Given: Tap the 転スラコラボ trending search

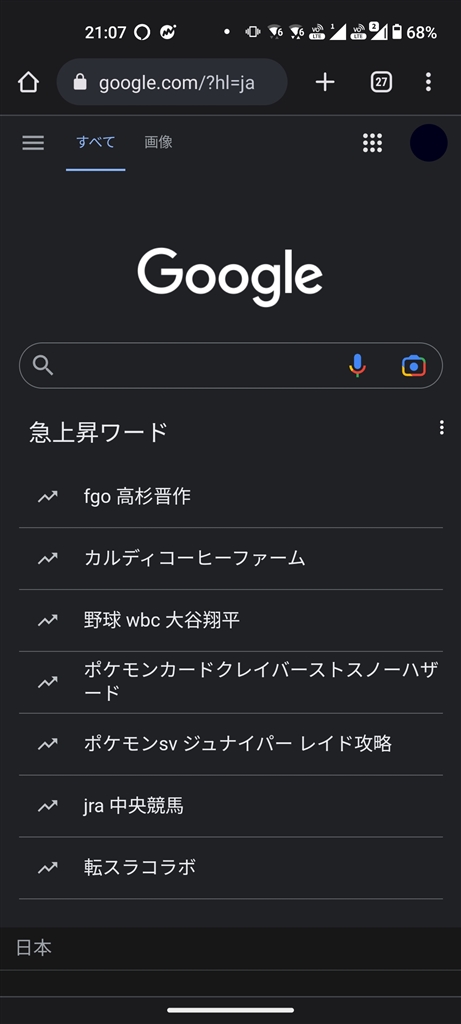Looking at the screenshot, I should 231,868.
